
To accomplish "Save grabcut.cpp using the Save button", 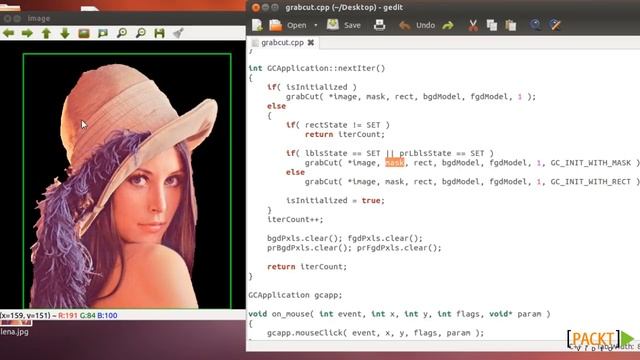I will 344,25.
